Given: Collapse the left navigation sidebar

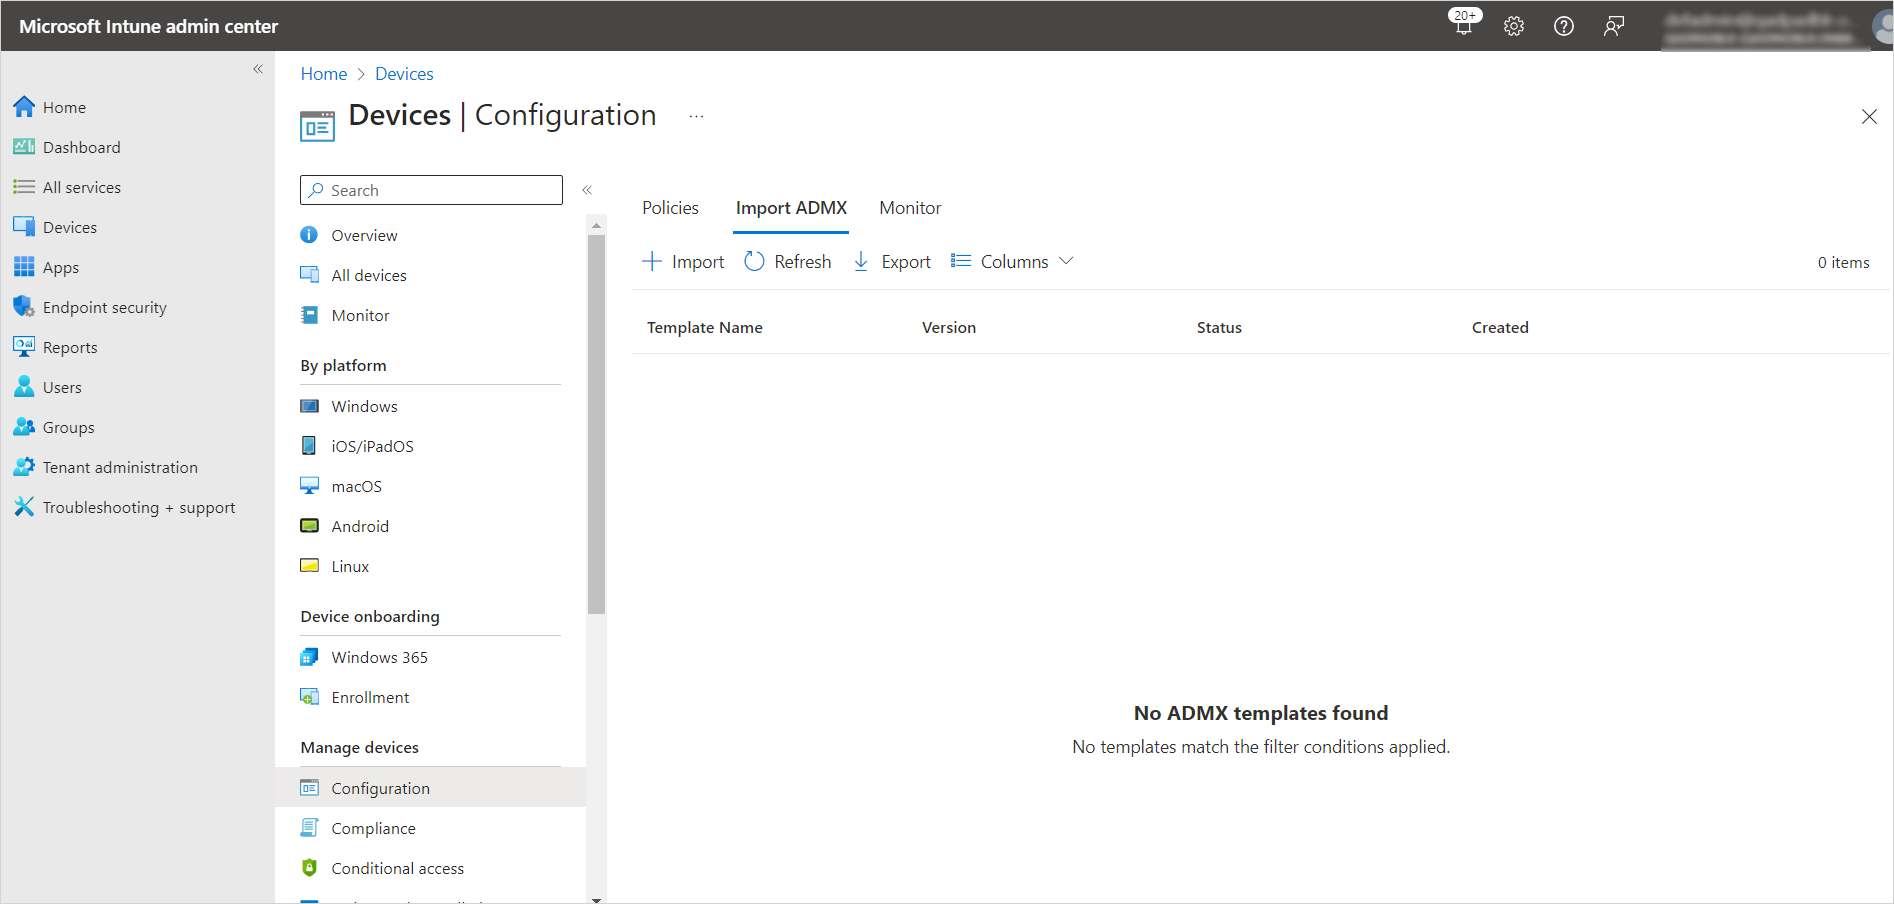Looking at the screenshot, I should [x=258, y=69].
